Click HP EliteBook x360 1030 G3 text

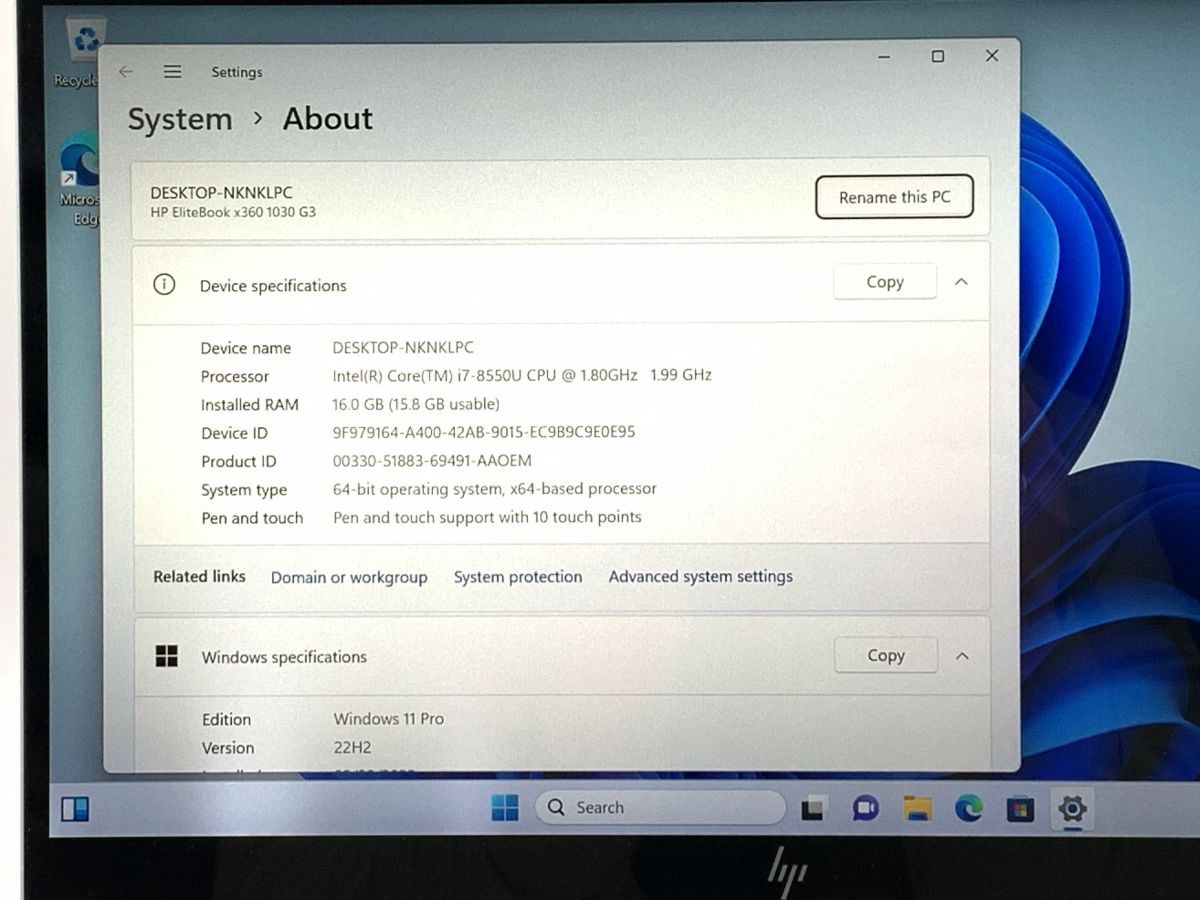click(x=233, y=212)
